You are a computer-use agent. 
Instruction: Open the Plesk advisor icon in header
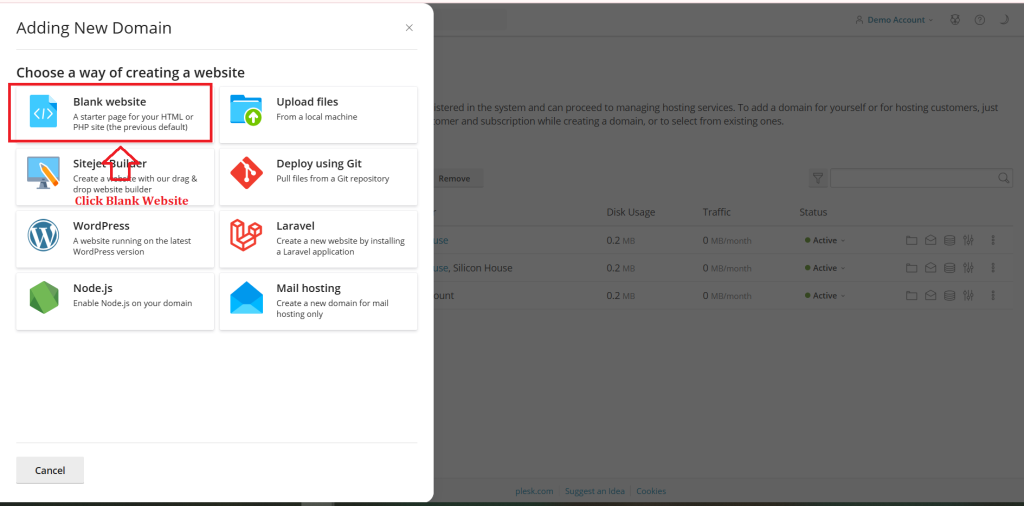point(955,20)
